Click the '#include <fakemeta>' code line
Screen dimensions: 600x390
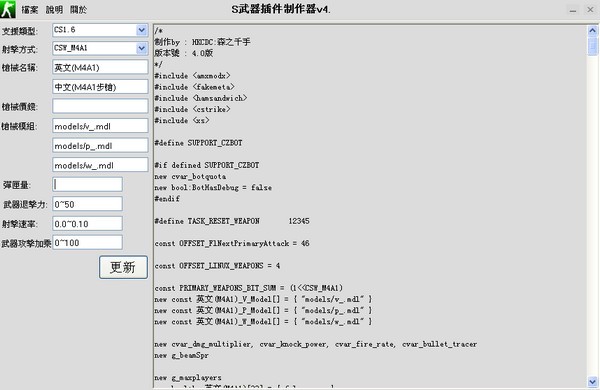194,87
